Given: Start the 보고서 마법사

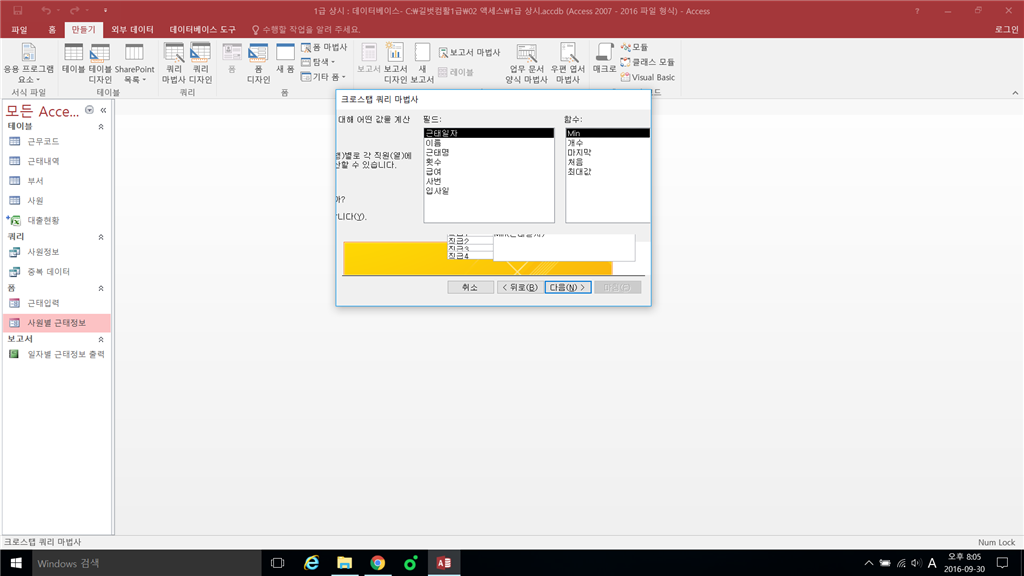Looking at the screenshot, I should click(470, 52).
